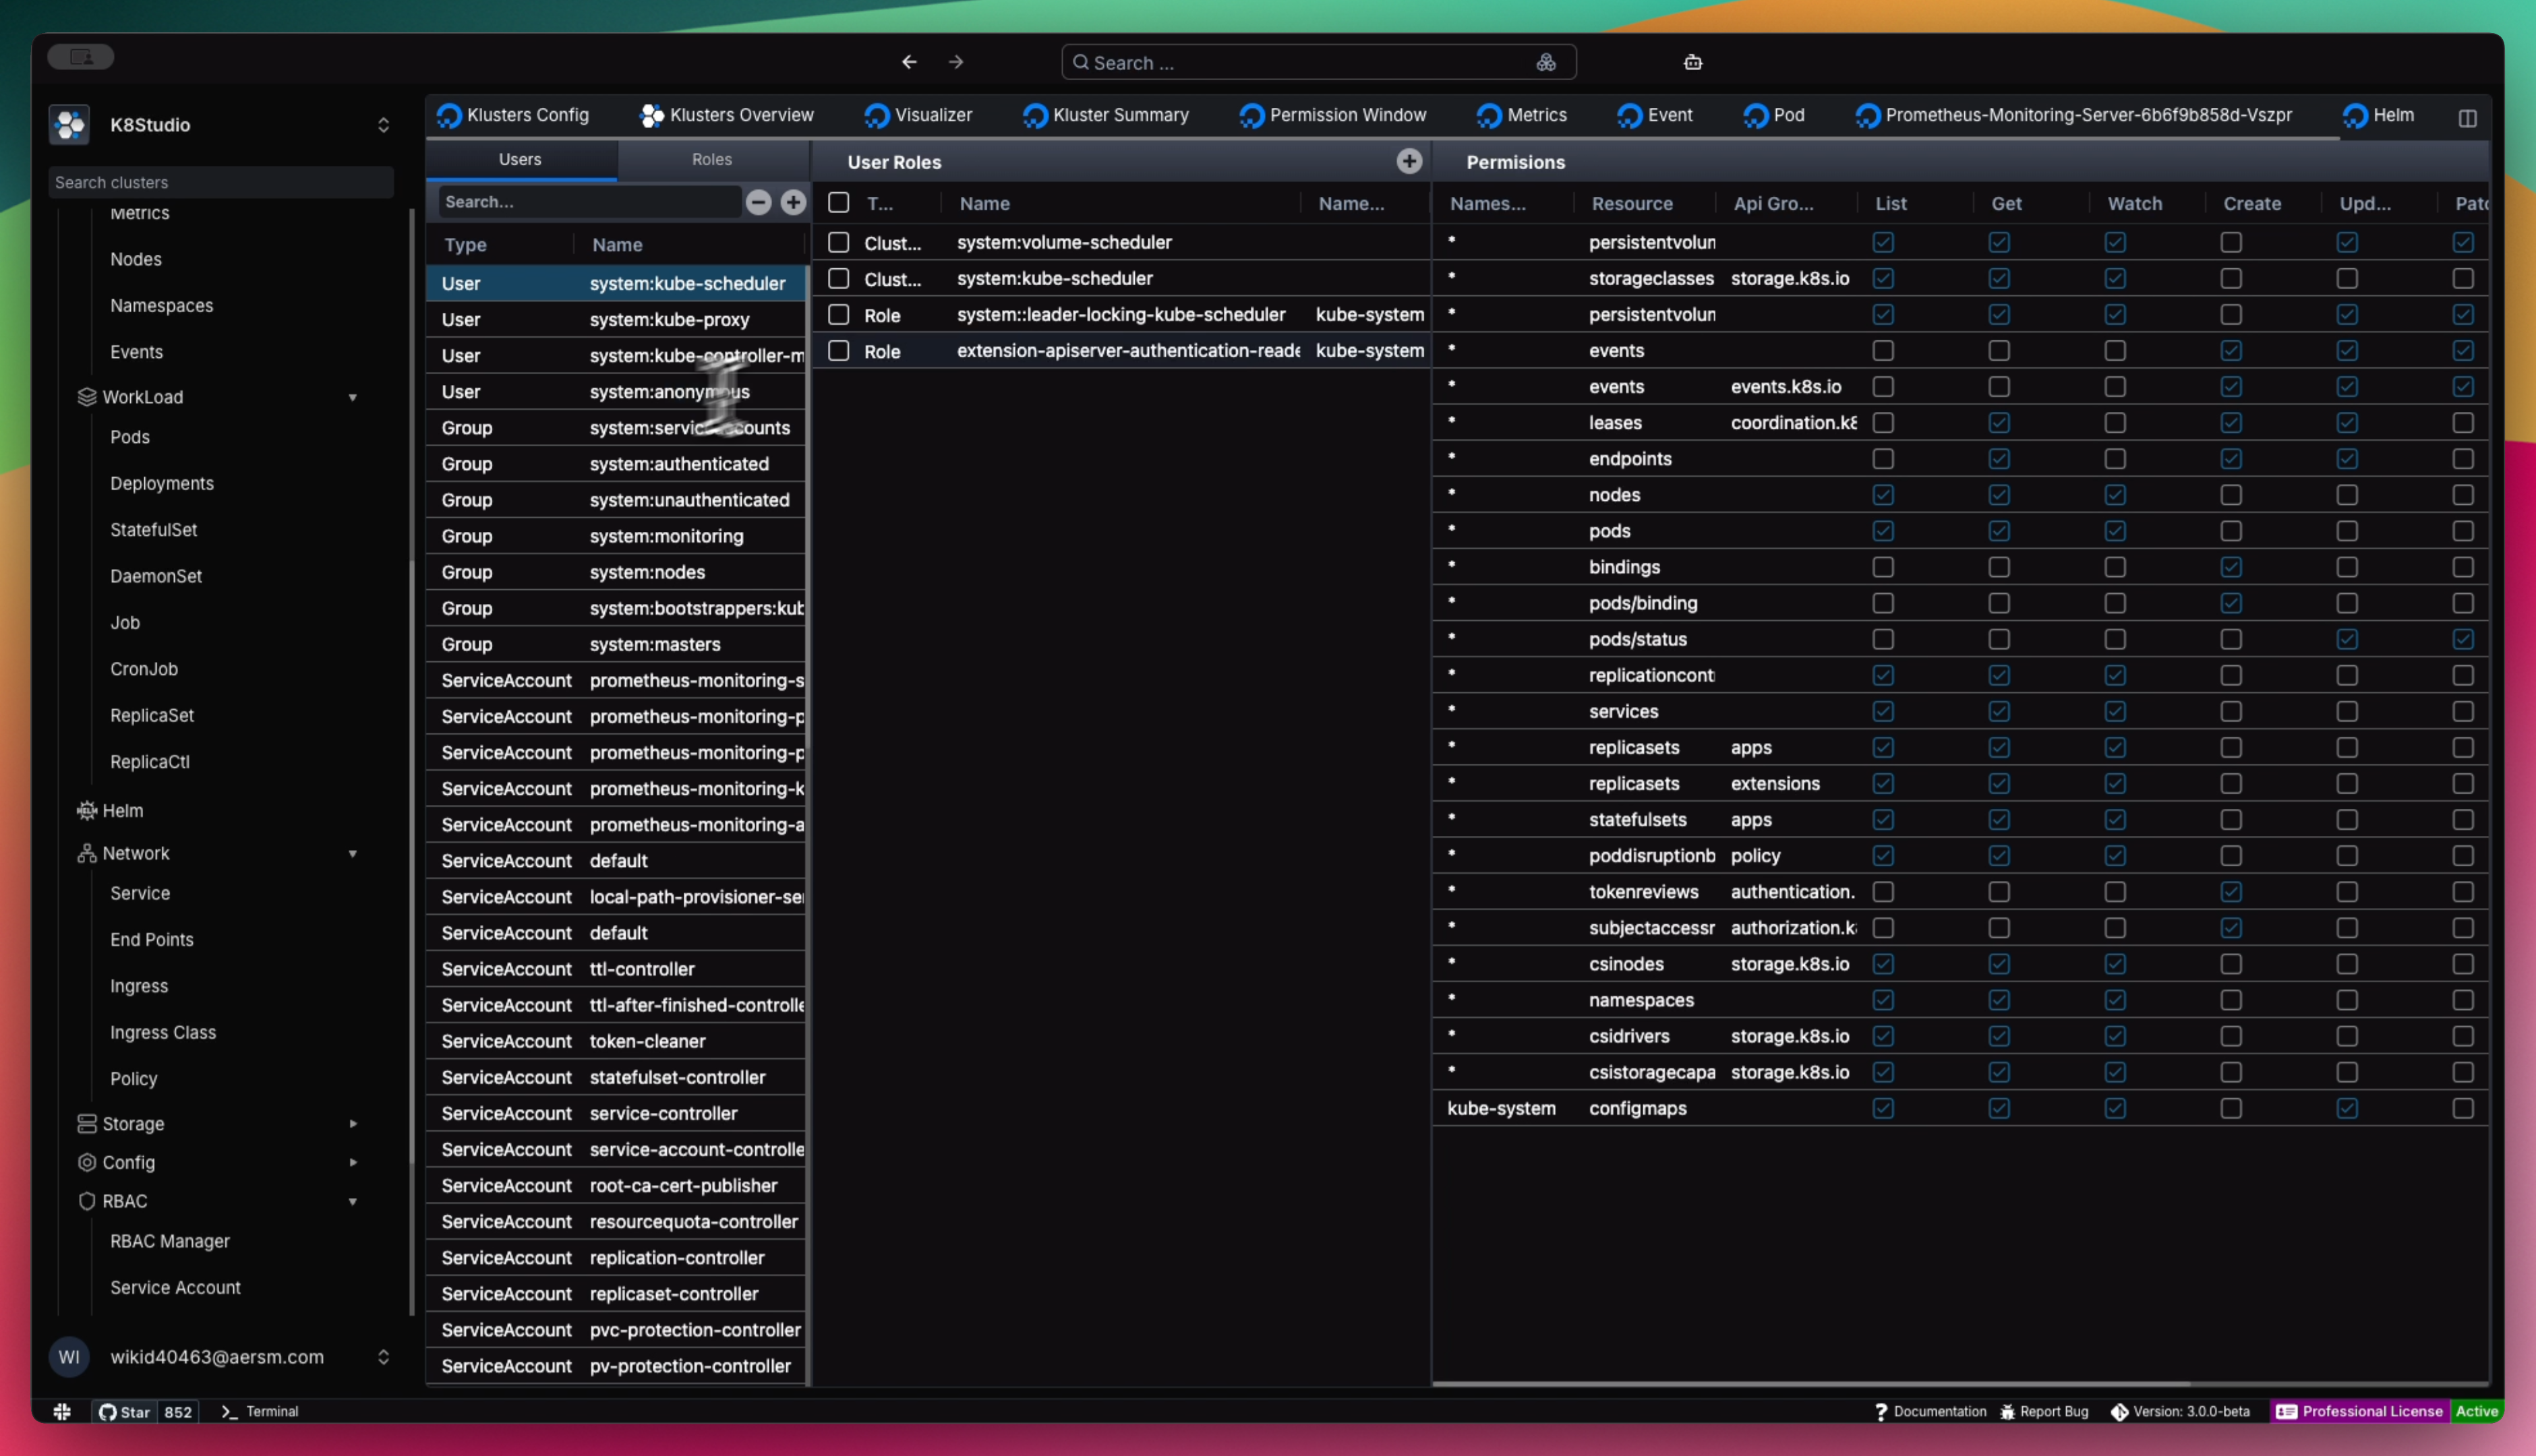Toggle List permission for storageclasses
Image resolution: width=2536 pixels, height=1456 pixels.
[1883, 278]
